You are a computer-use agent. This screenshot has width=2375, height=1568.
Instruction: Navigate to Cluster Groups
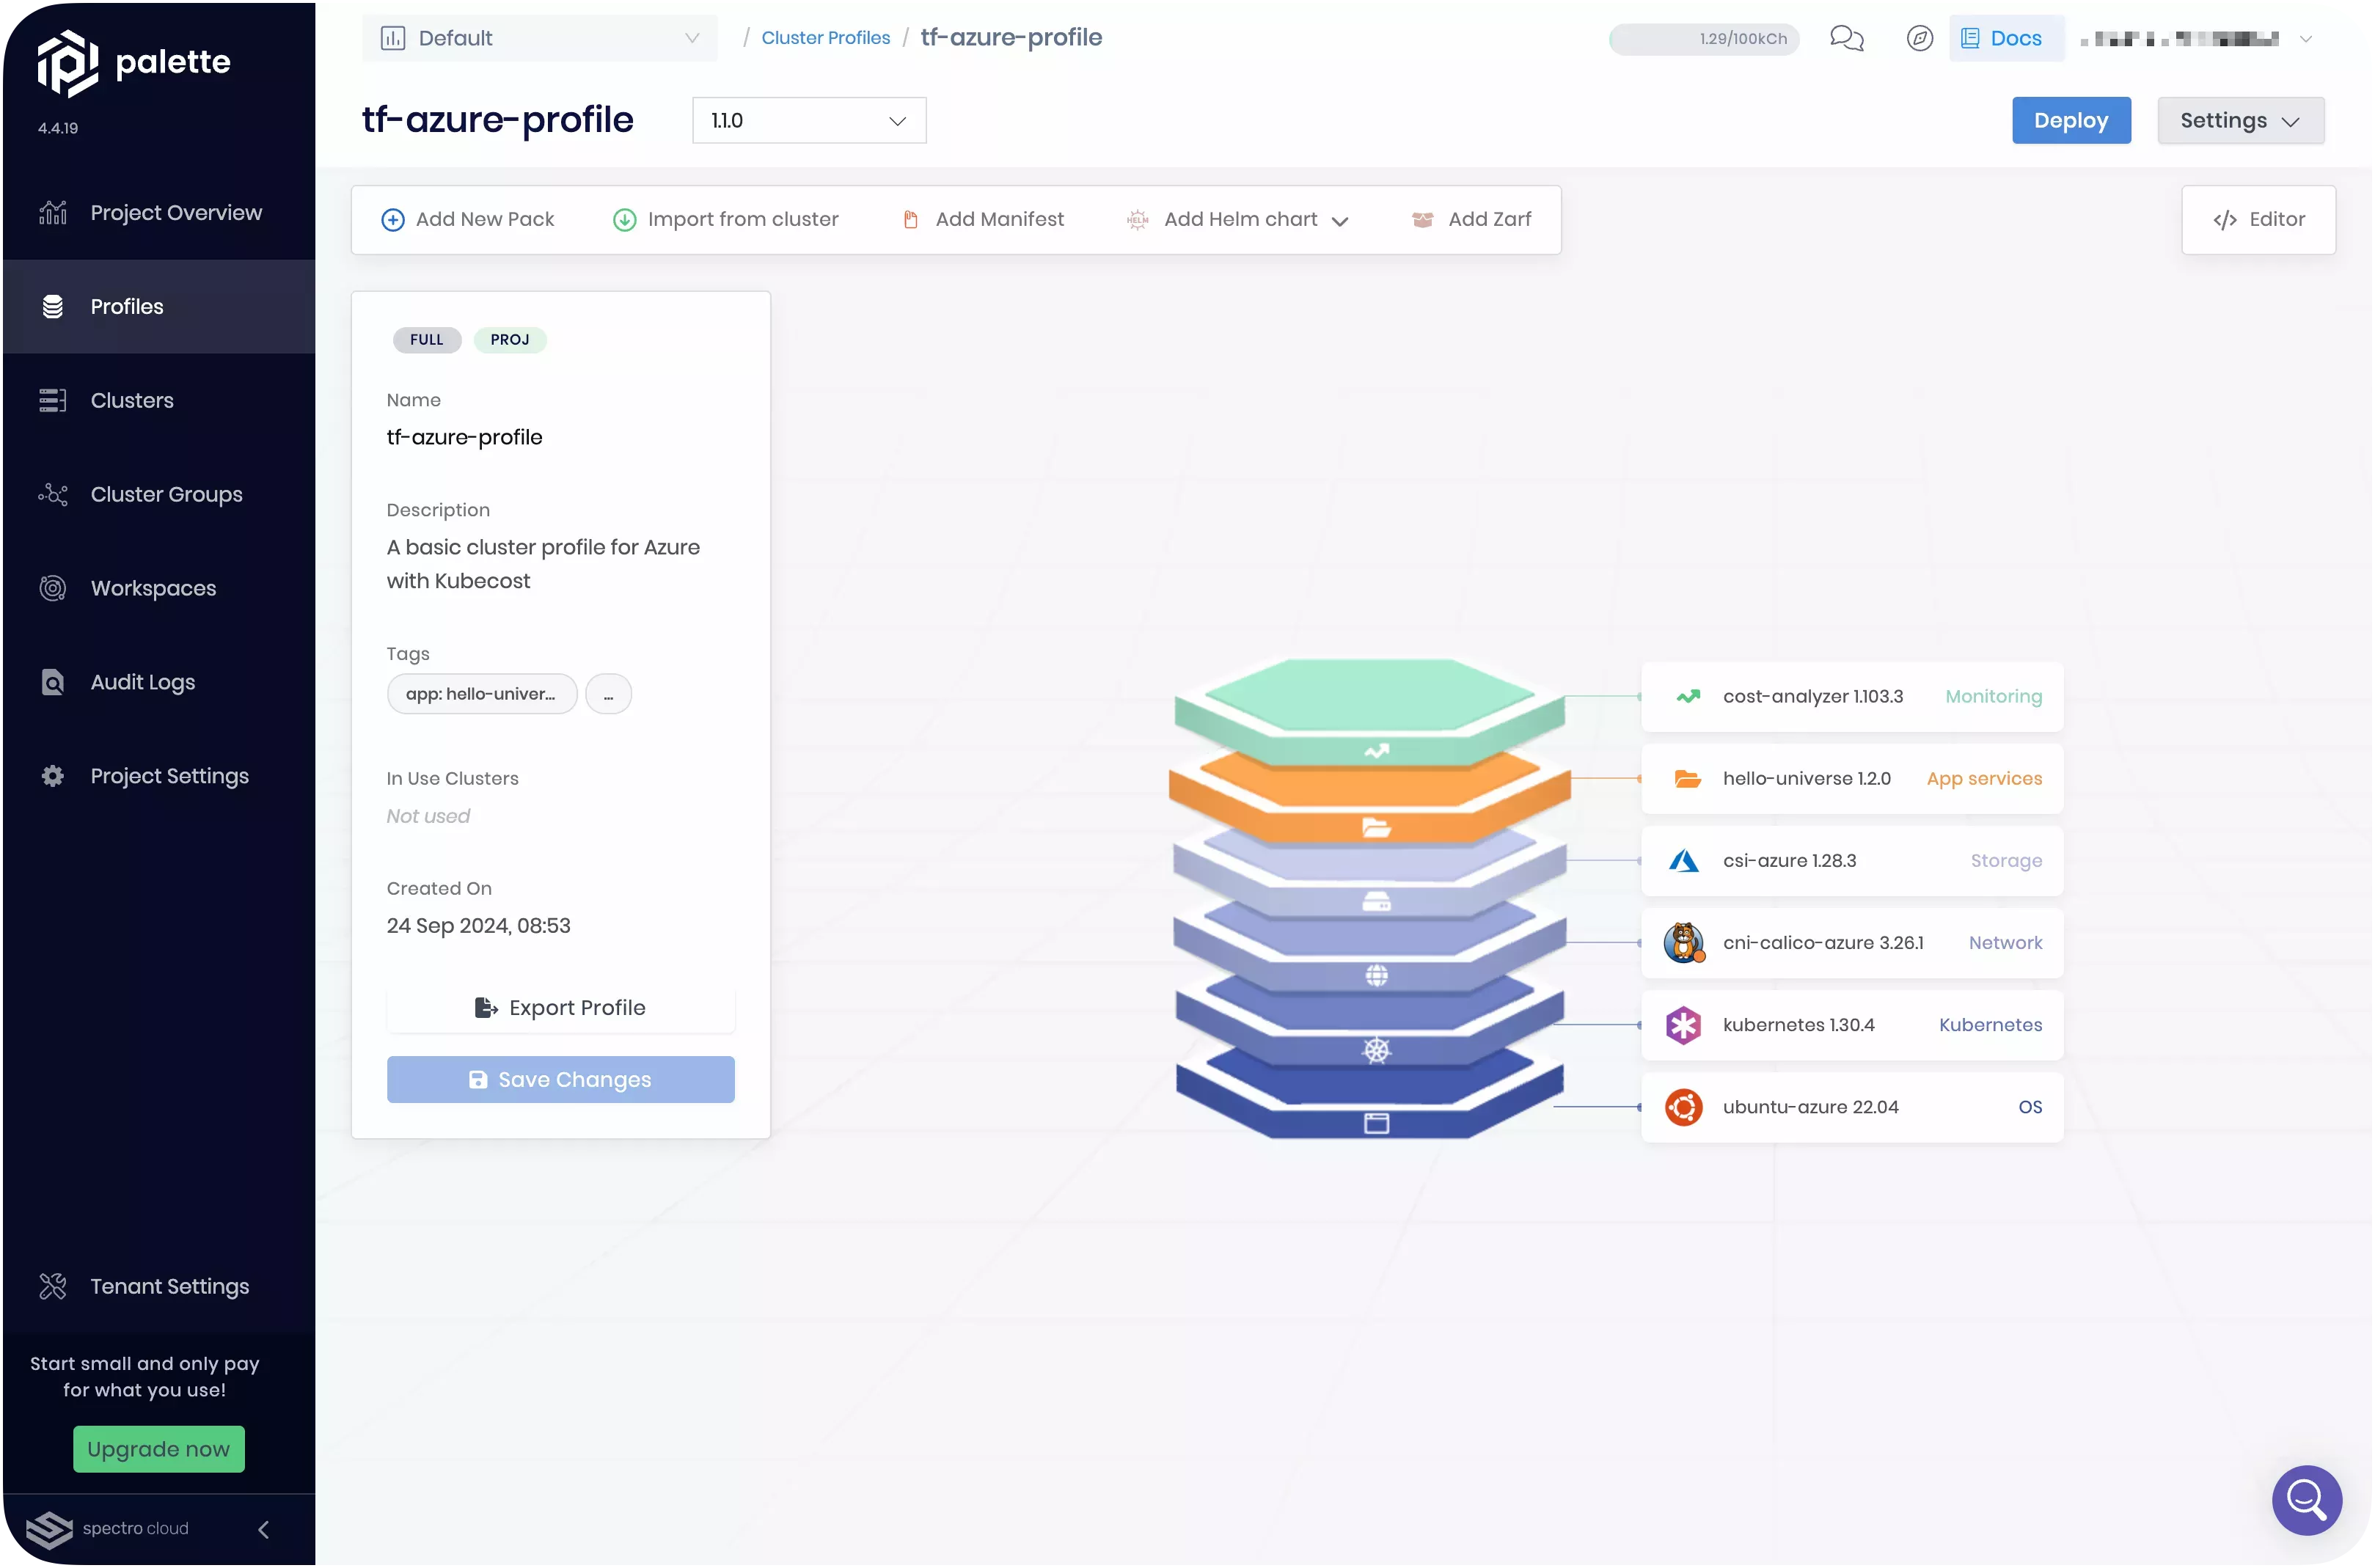point(166,494)
